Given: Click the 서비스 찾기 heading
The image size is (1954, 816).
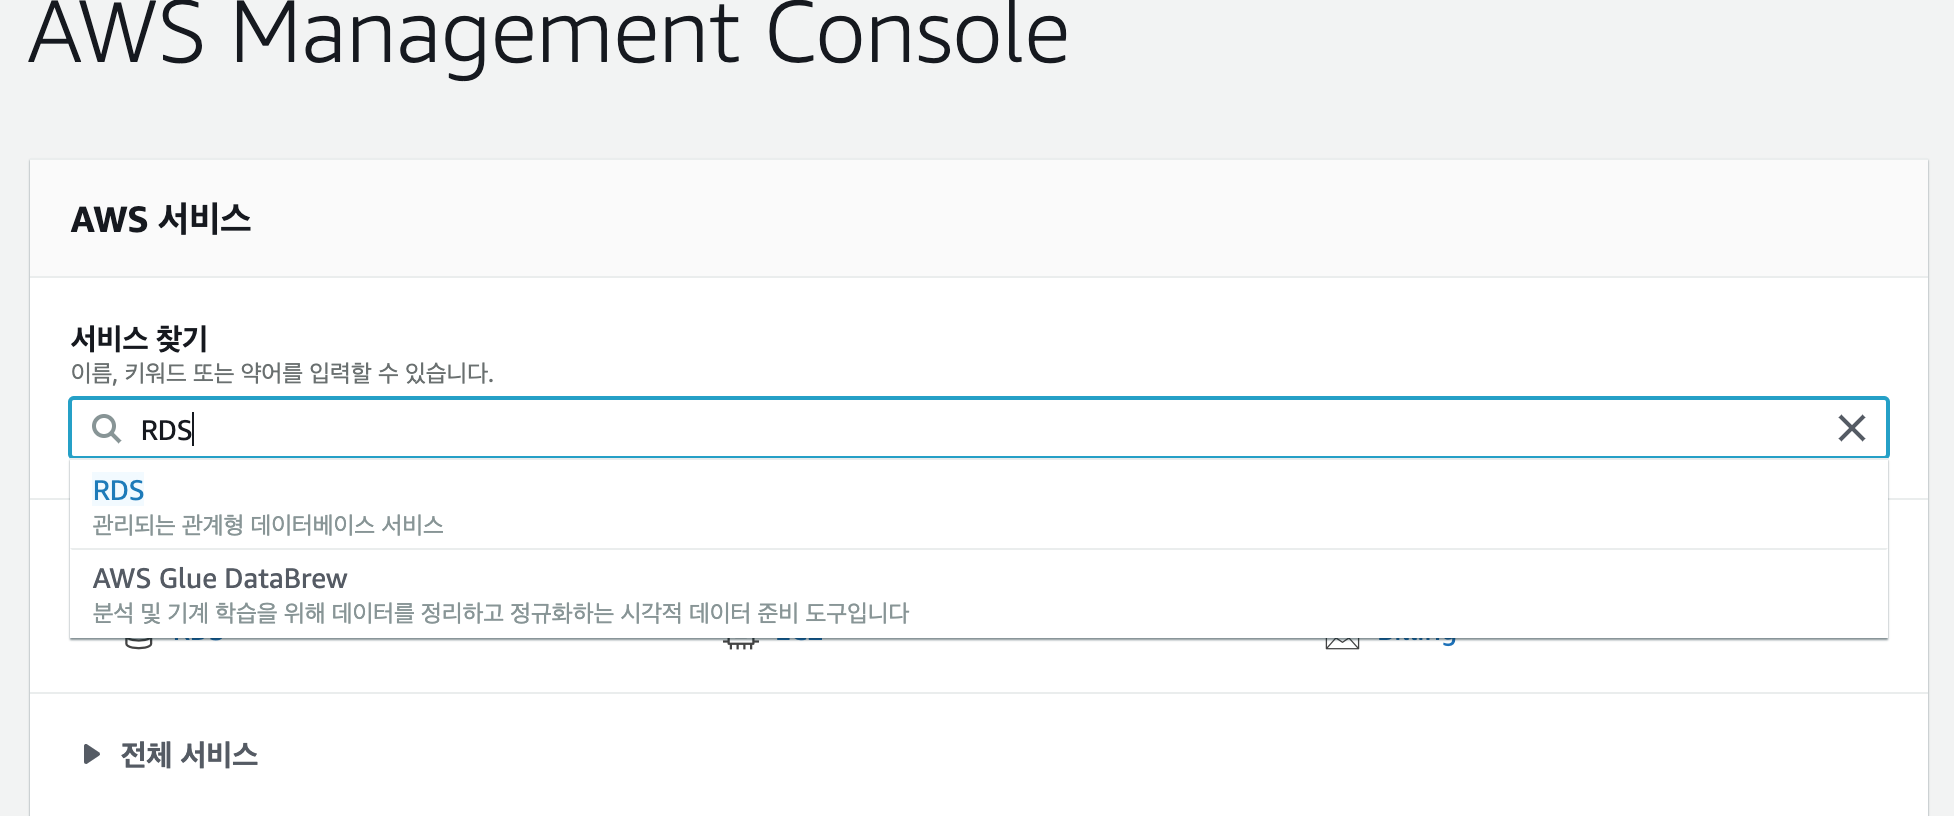Looking at the screenshot, I should tap(139, 338).
